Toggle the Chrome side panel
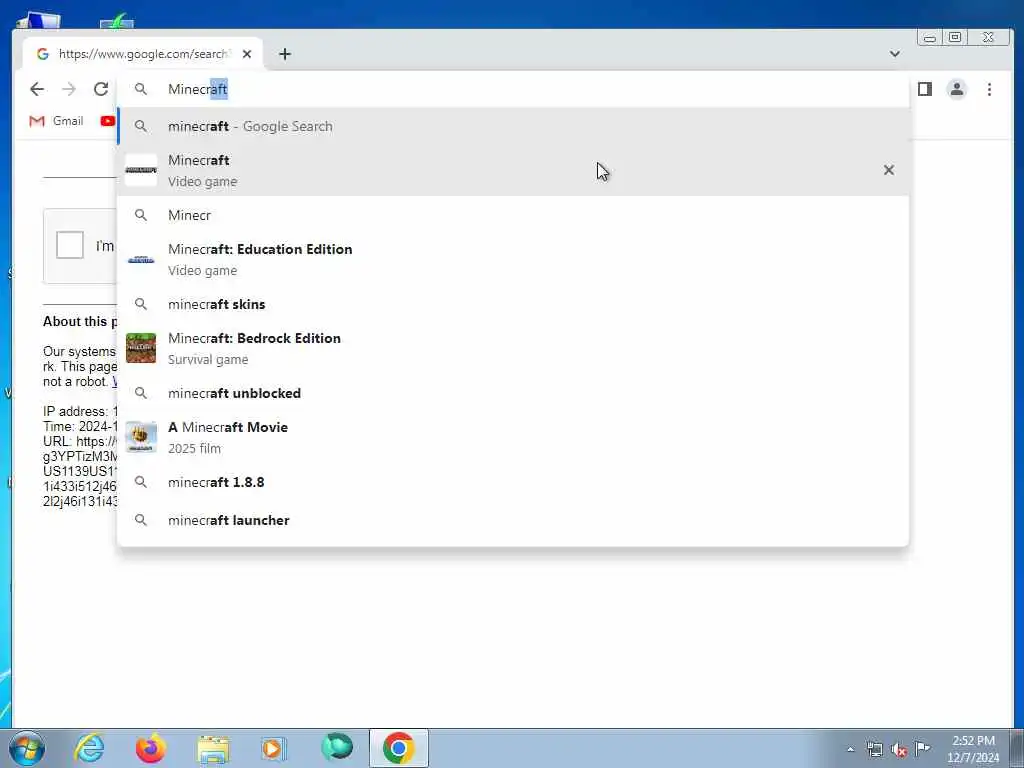This screenshot has height=768, width=1024. [x=925, y=89]
